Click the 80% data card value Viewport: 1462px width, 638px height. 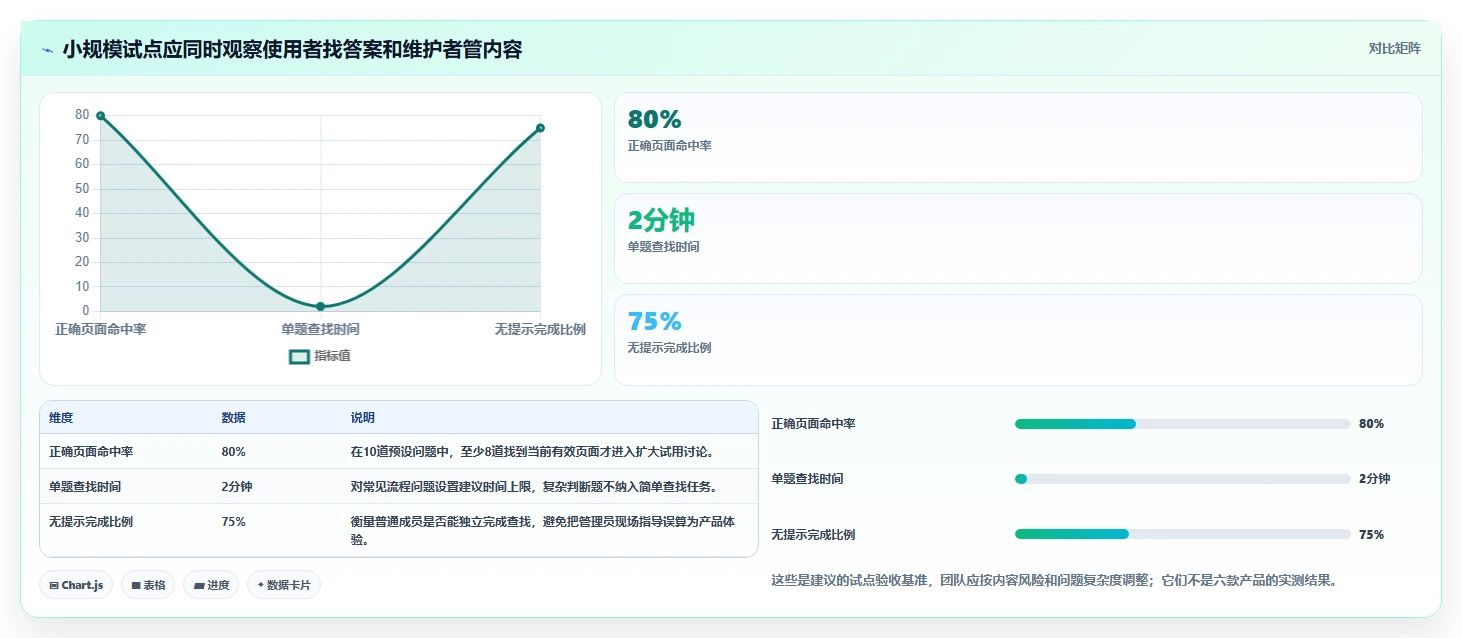coord(654,119)
